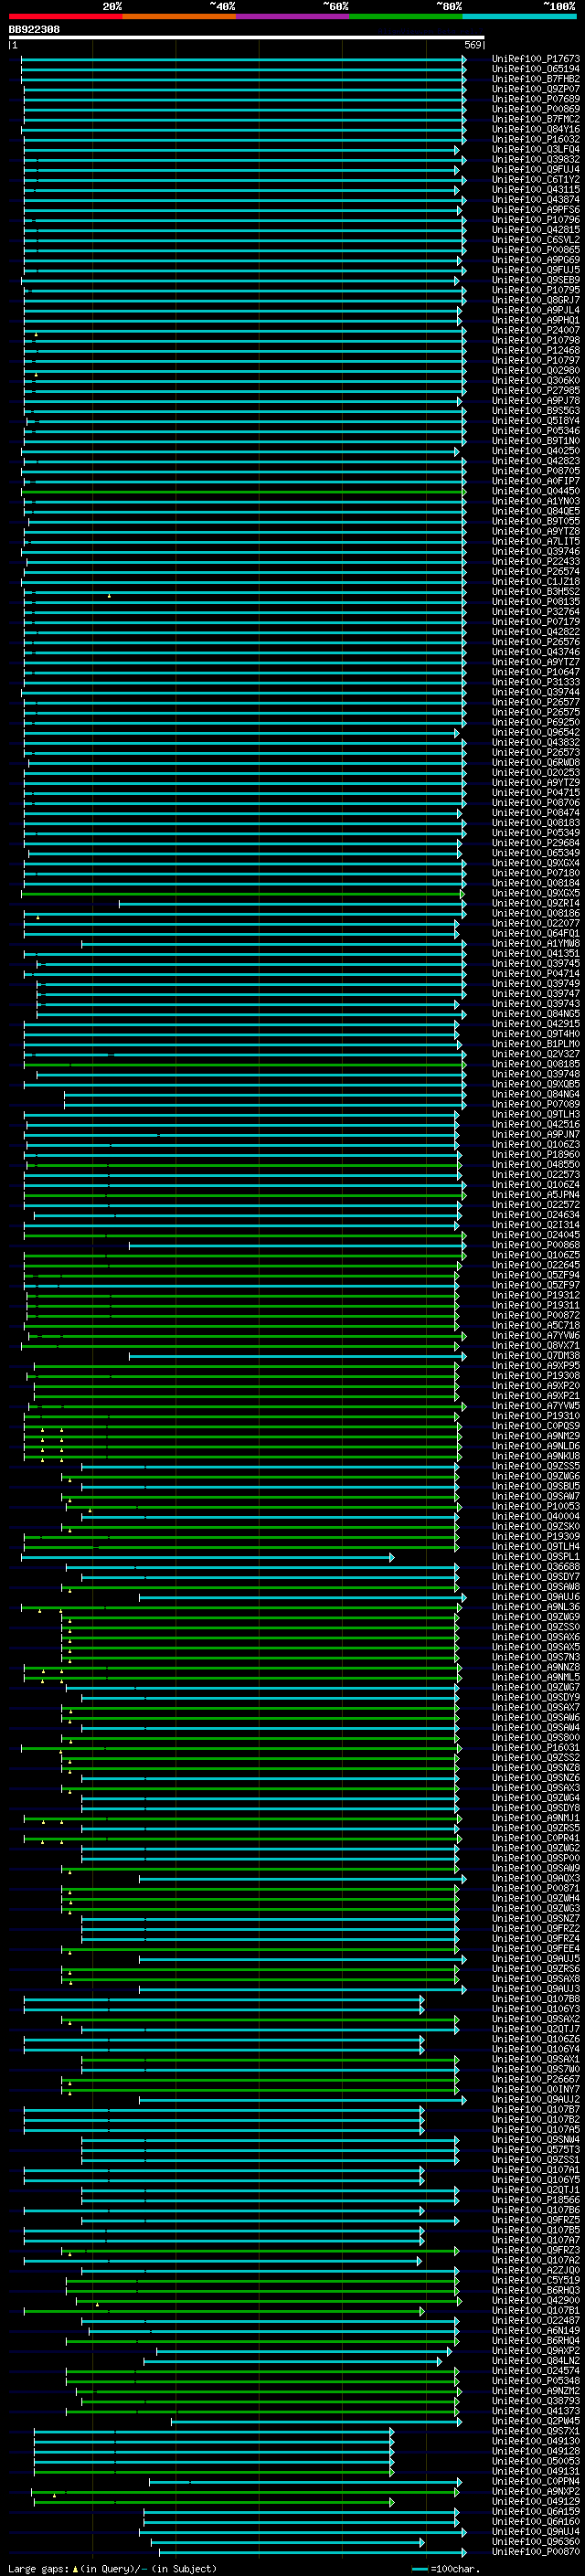The width and height of the screenshot is (585, 2576).
Task: Select label UniRef100_A9XP95
Action: (x=536, y=1365)
